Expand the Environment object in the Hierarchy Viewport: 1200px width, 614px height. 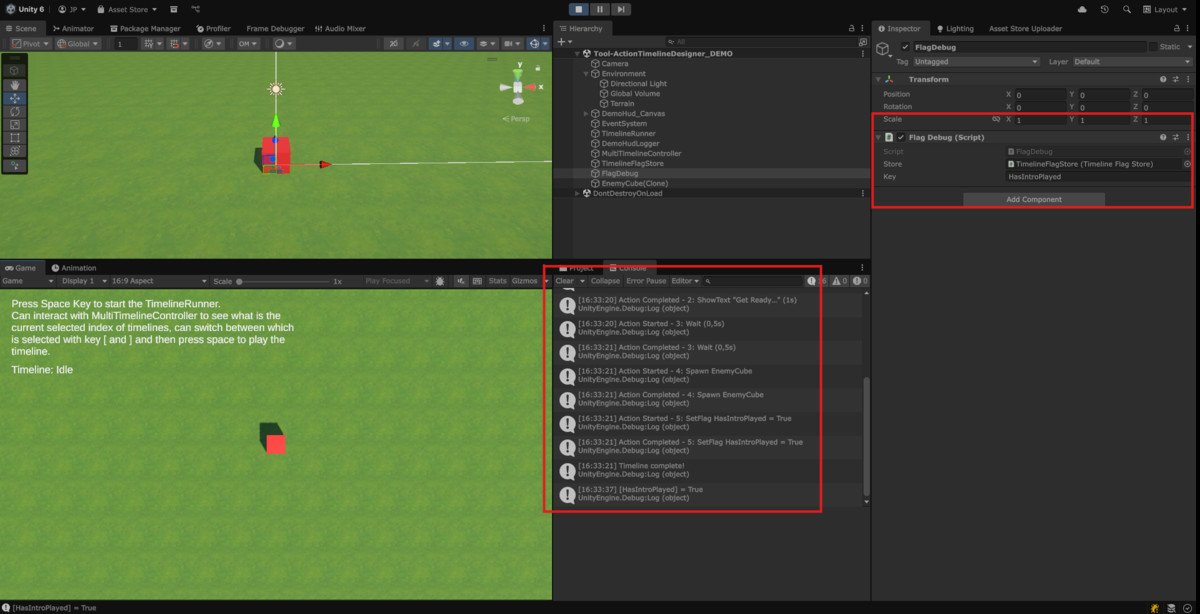[x=585, y=72]
